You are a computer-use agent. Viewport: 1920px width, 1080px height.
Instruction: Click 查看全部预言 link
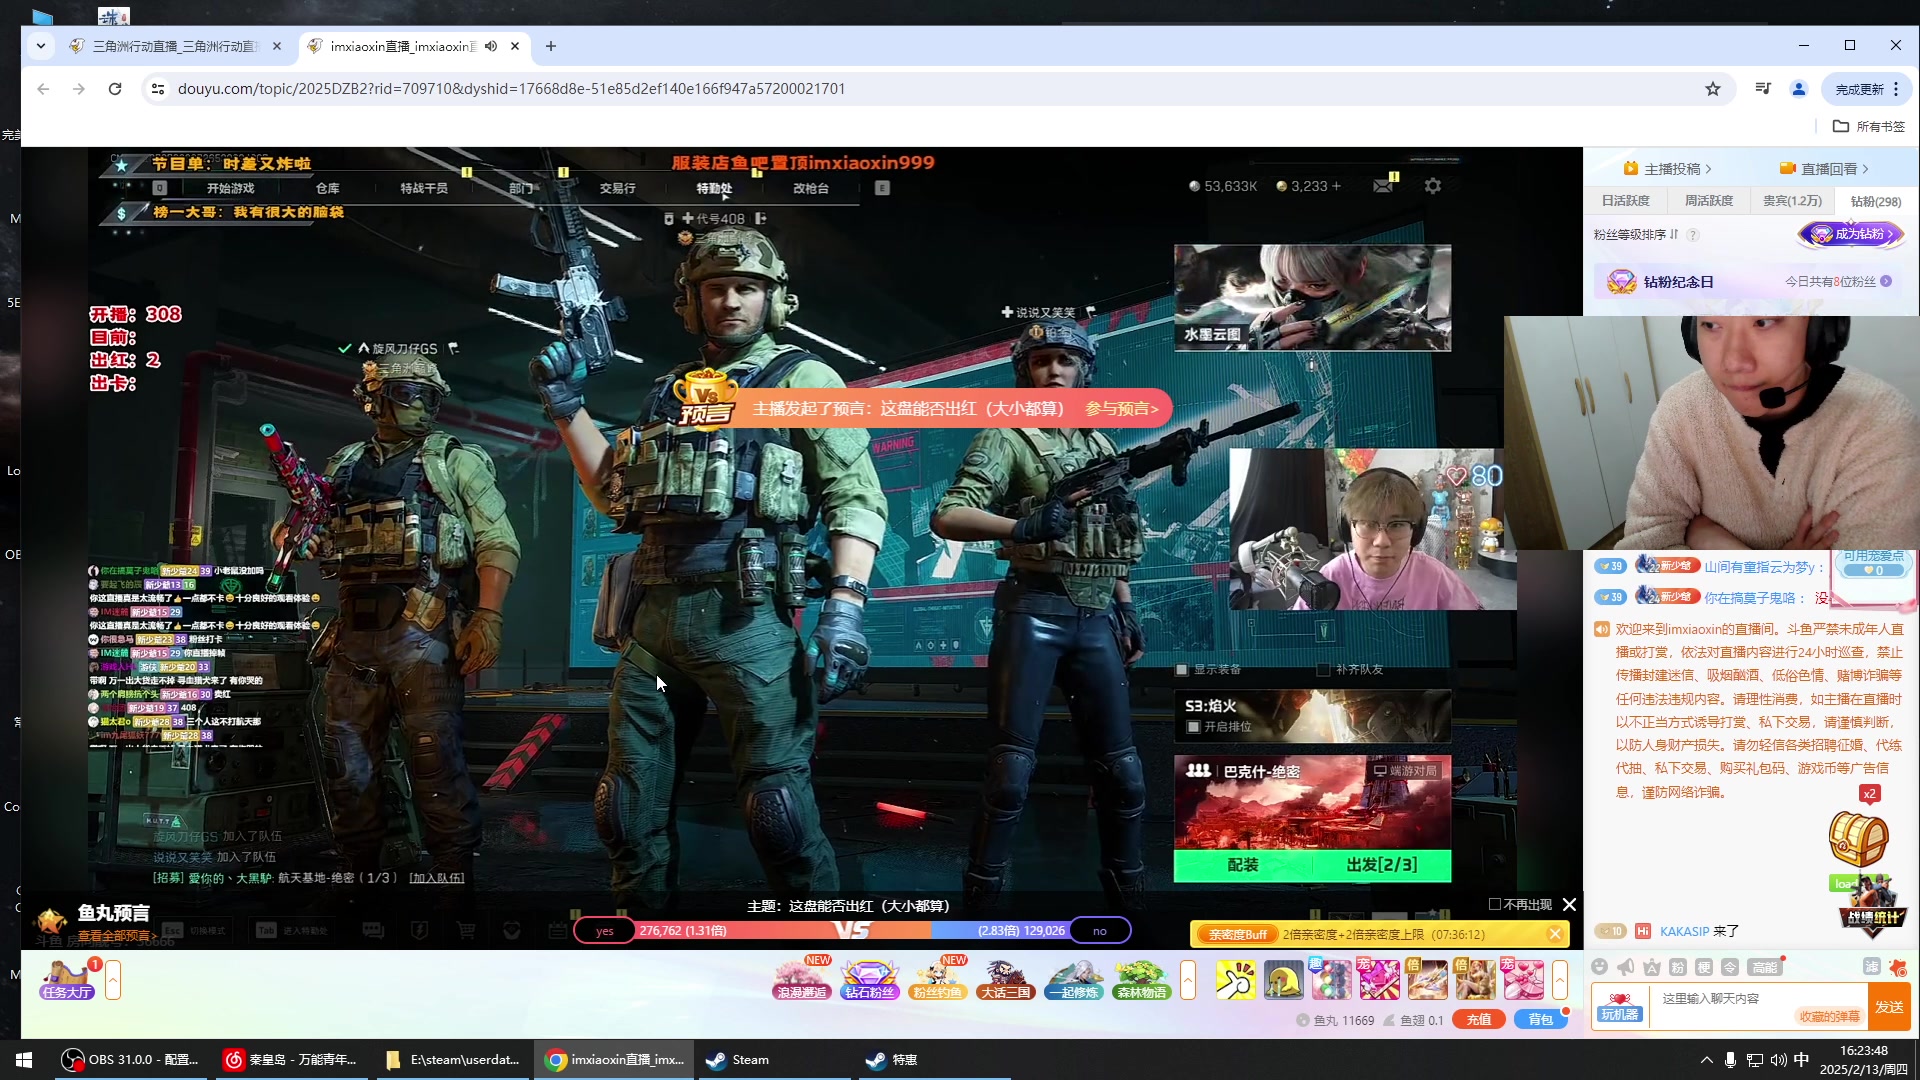[x=117, y=937]
